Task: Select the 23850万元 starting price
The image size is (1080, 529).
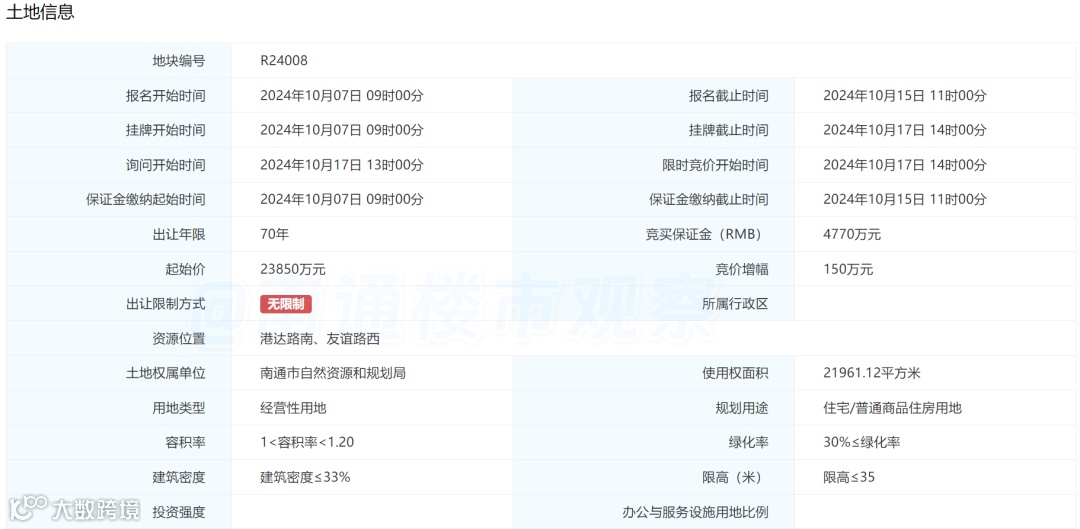Action: point(293,269)
